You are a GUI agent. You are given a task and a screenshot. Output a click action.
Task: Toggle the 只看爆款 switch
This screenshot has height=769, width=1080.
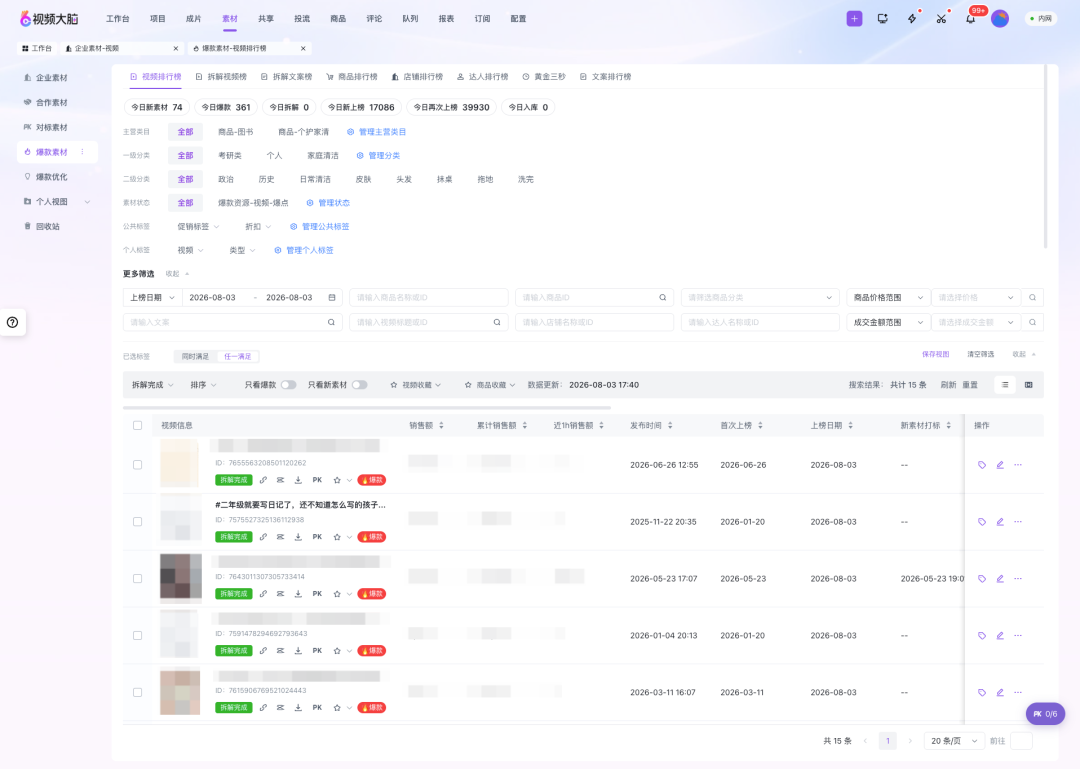pos(289,384)
